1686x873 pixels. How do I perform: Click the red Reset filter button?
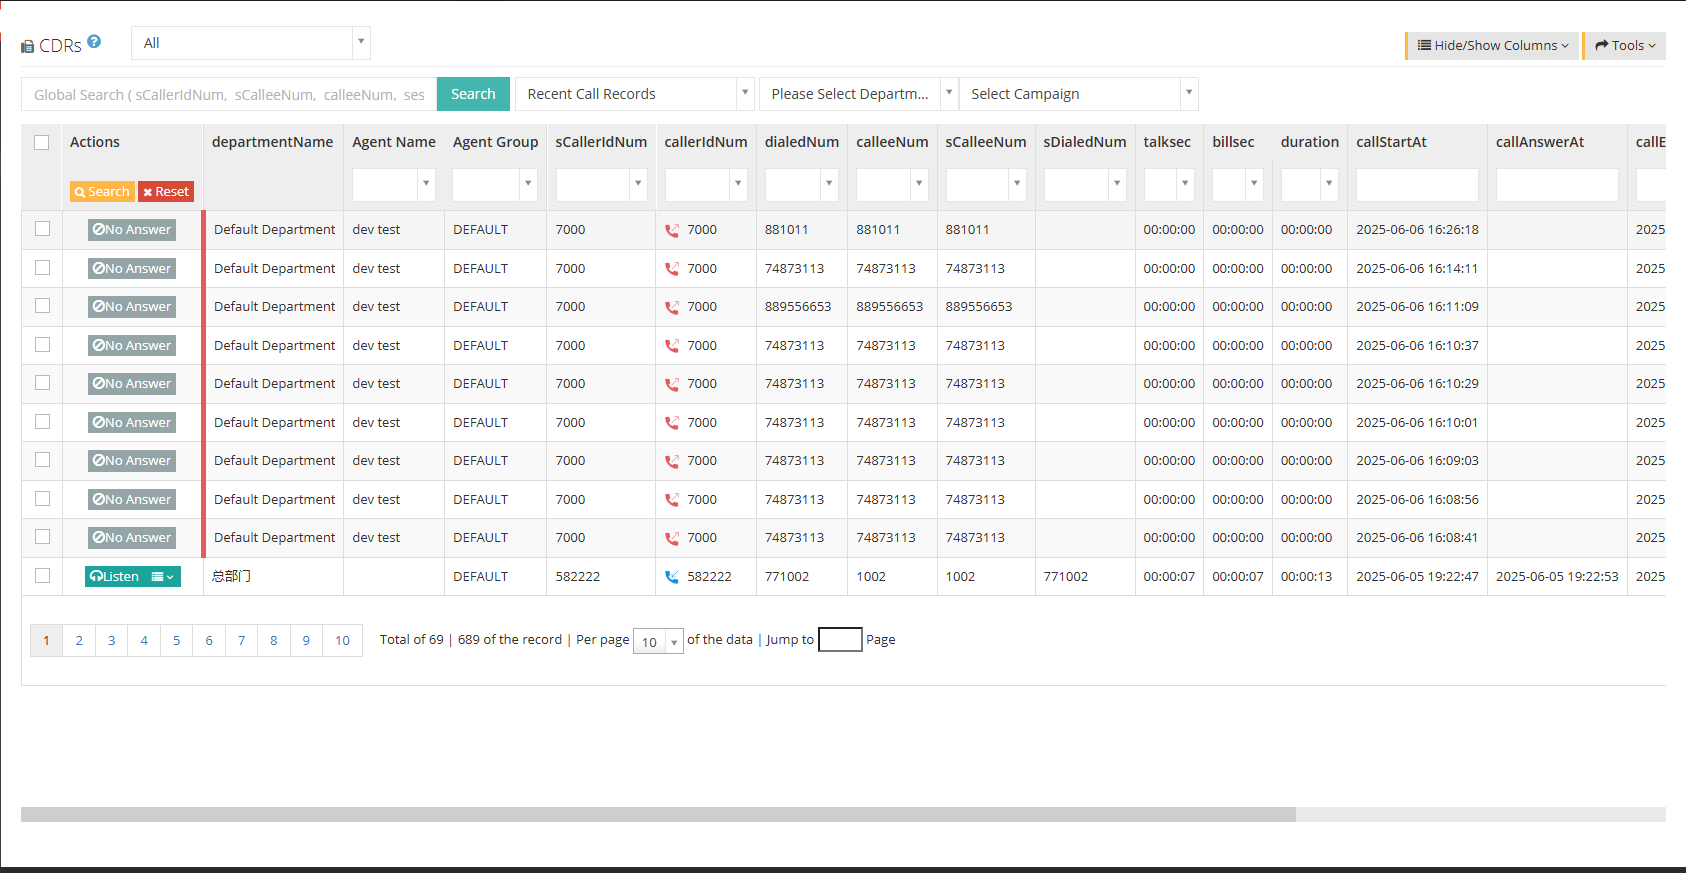pyautogui.click(x=165, y=192)
